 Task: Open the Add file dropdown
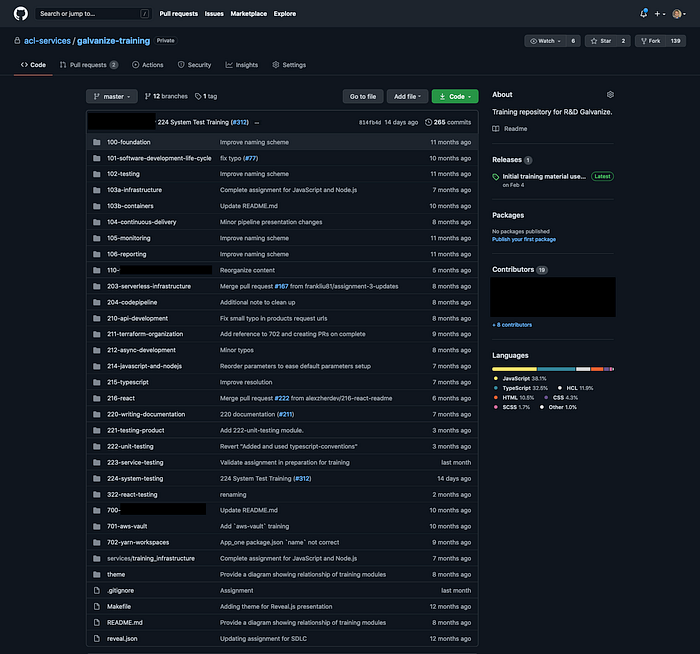pyautogui.click(x=407, y=96)
